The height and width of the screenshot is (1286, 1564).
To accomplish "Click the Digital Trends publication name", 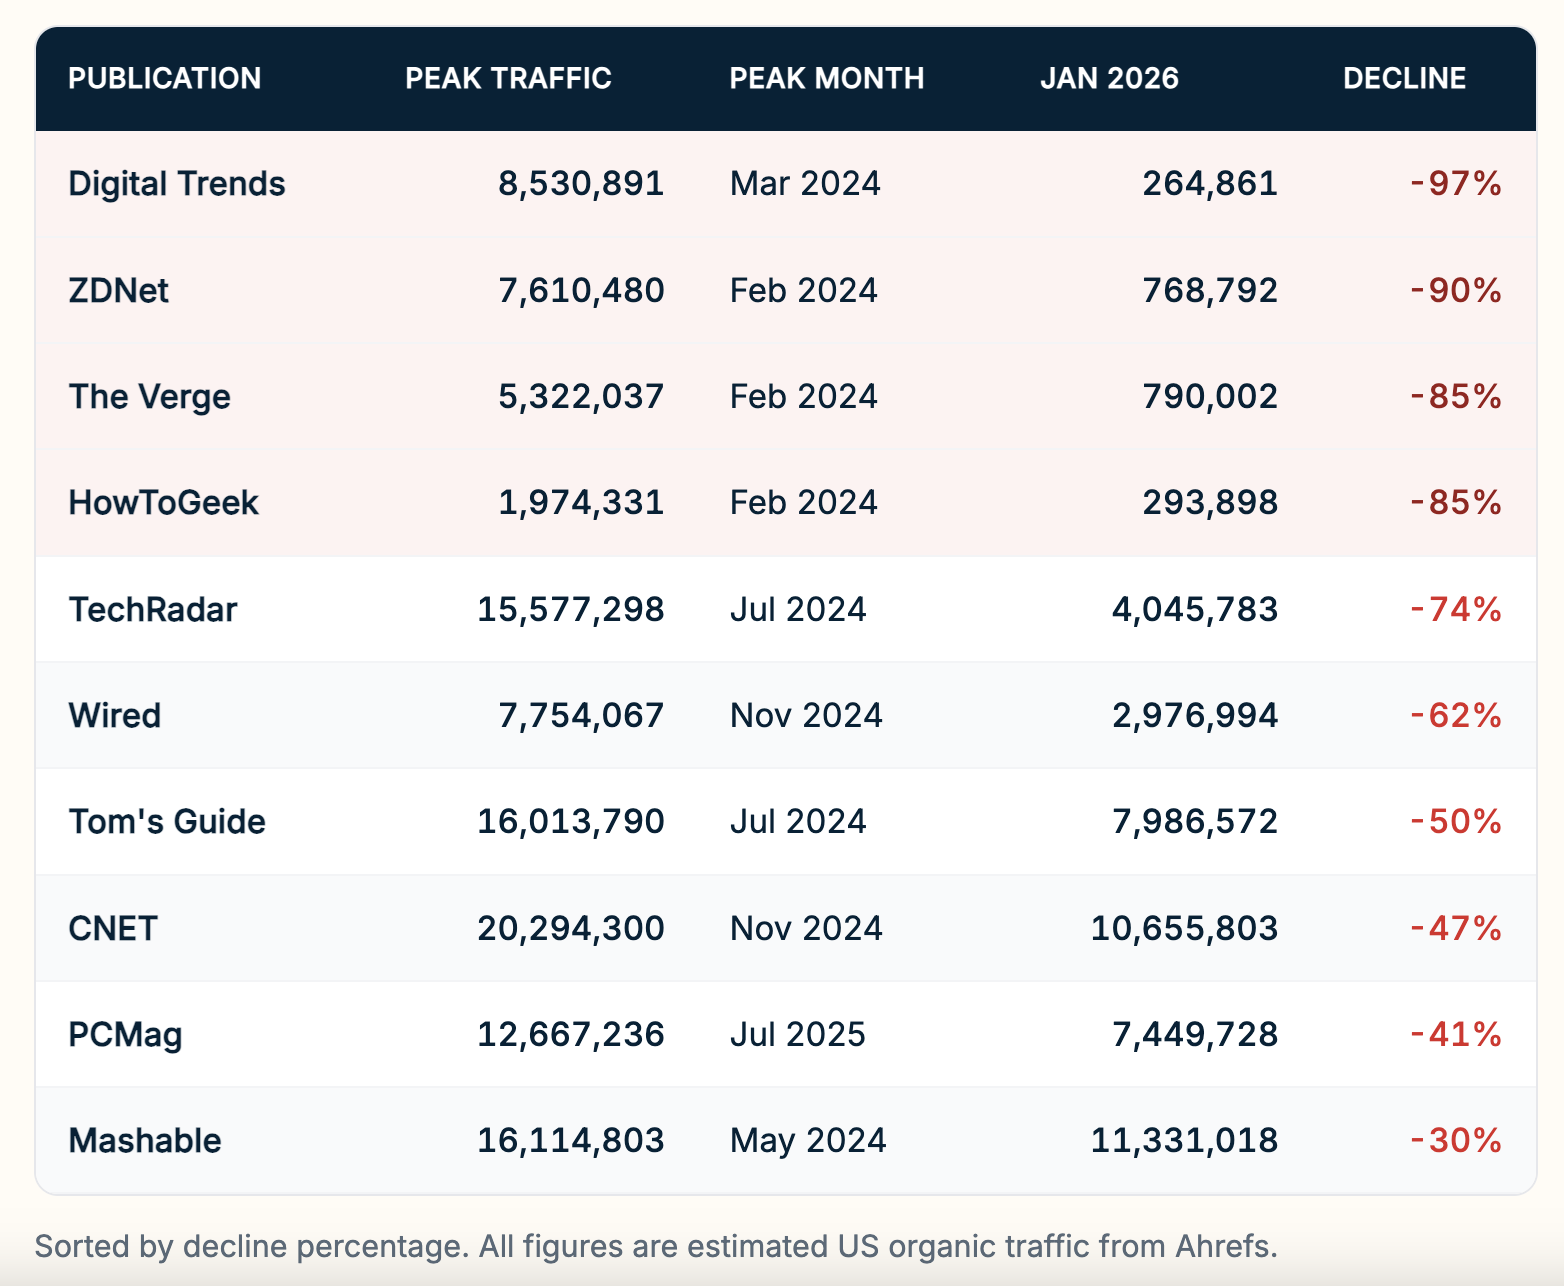I will click(x=177, y=184).
